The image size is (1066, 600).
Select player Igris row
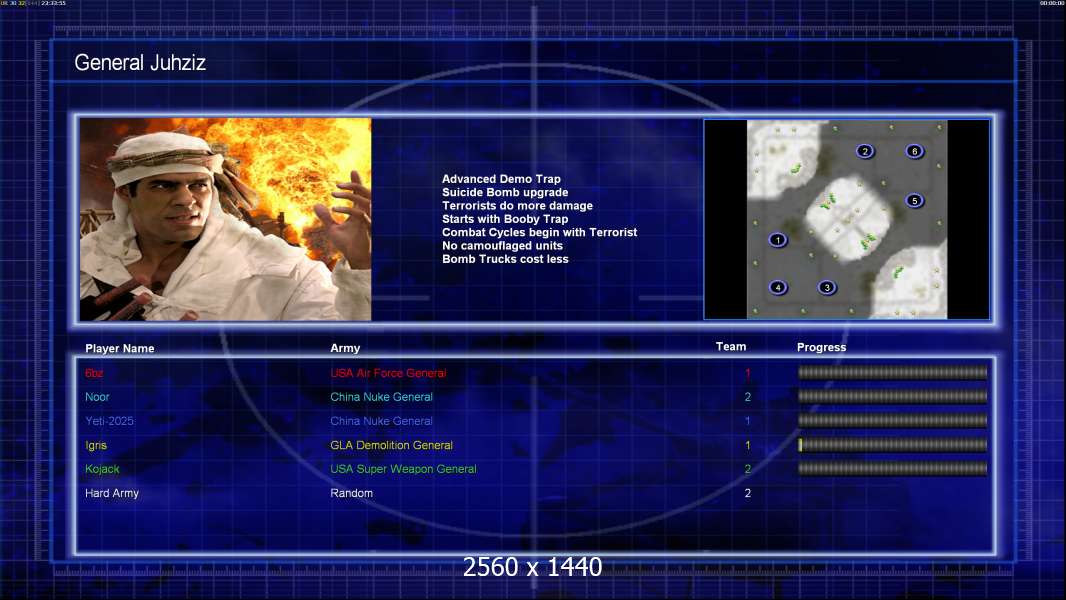tap(535, 445)
